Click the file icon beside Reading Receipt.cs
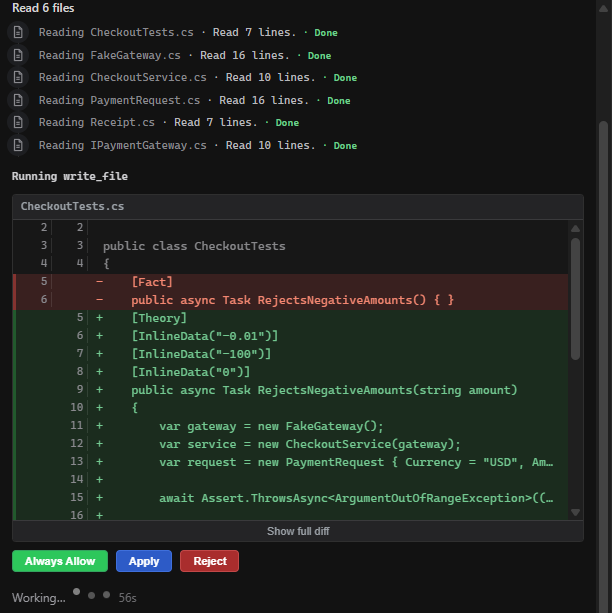 click(18, 122)
